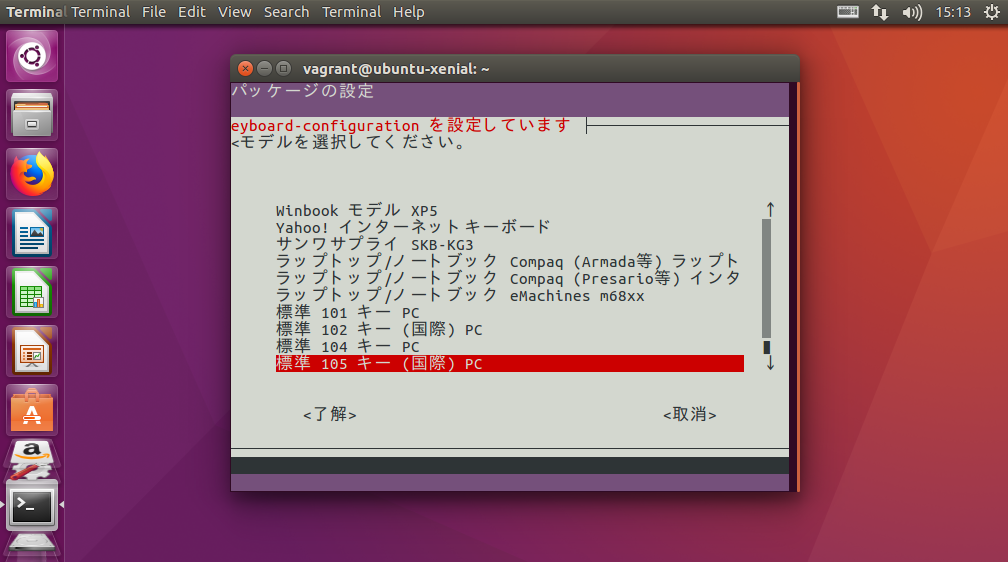This screenshot has height=562, width=1008.
Task: Open the Files manager from the dock
Action: pos(32,116)
